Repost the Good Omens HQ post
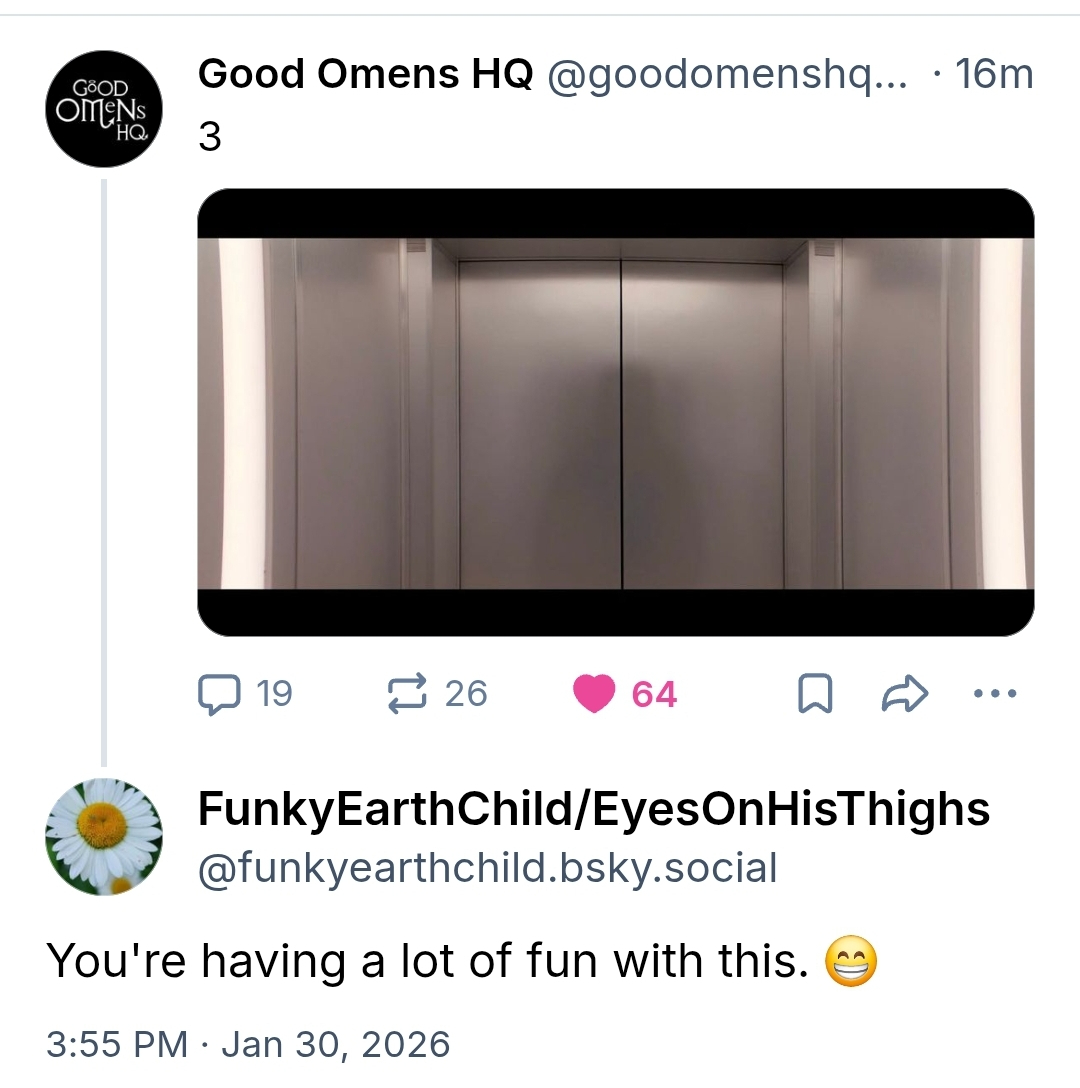 407,693
